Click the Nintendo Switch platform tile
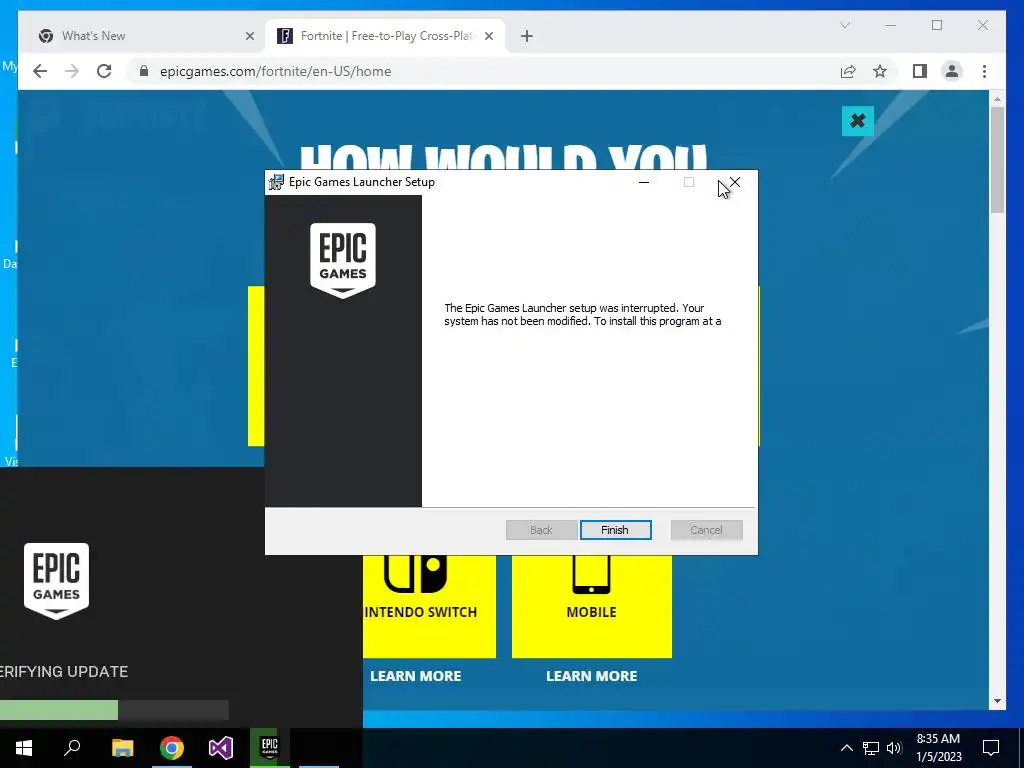The image size is (1024, 768). point(429,605)
